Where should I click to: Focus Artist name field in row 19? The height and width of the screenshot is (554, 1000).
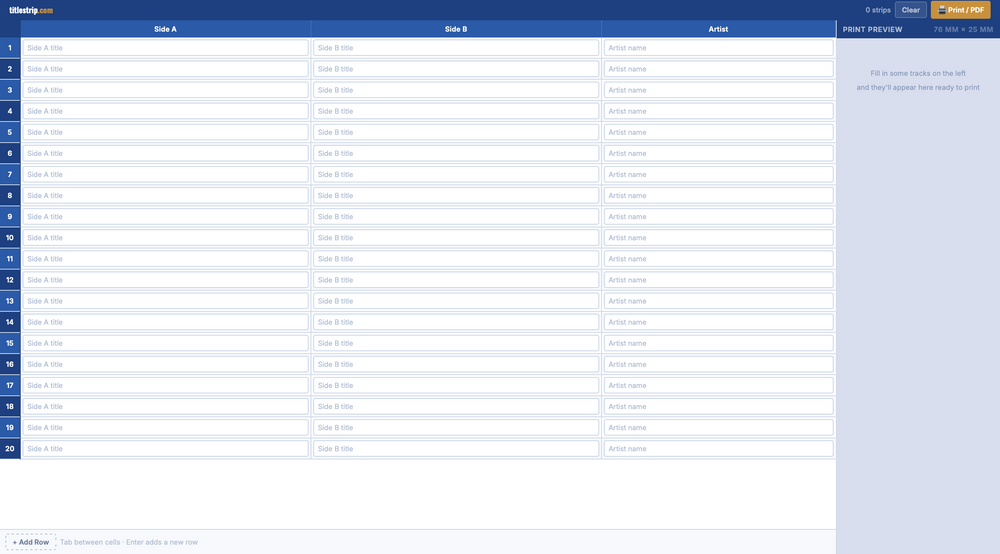(718, 426)
